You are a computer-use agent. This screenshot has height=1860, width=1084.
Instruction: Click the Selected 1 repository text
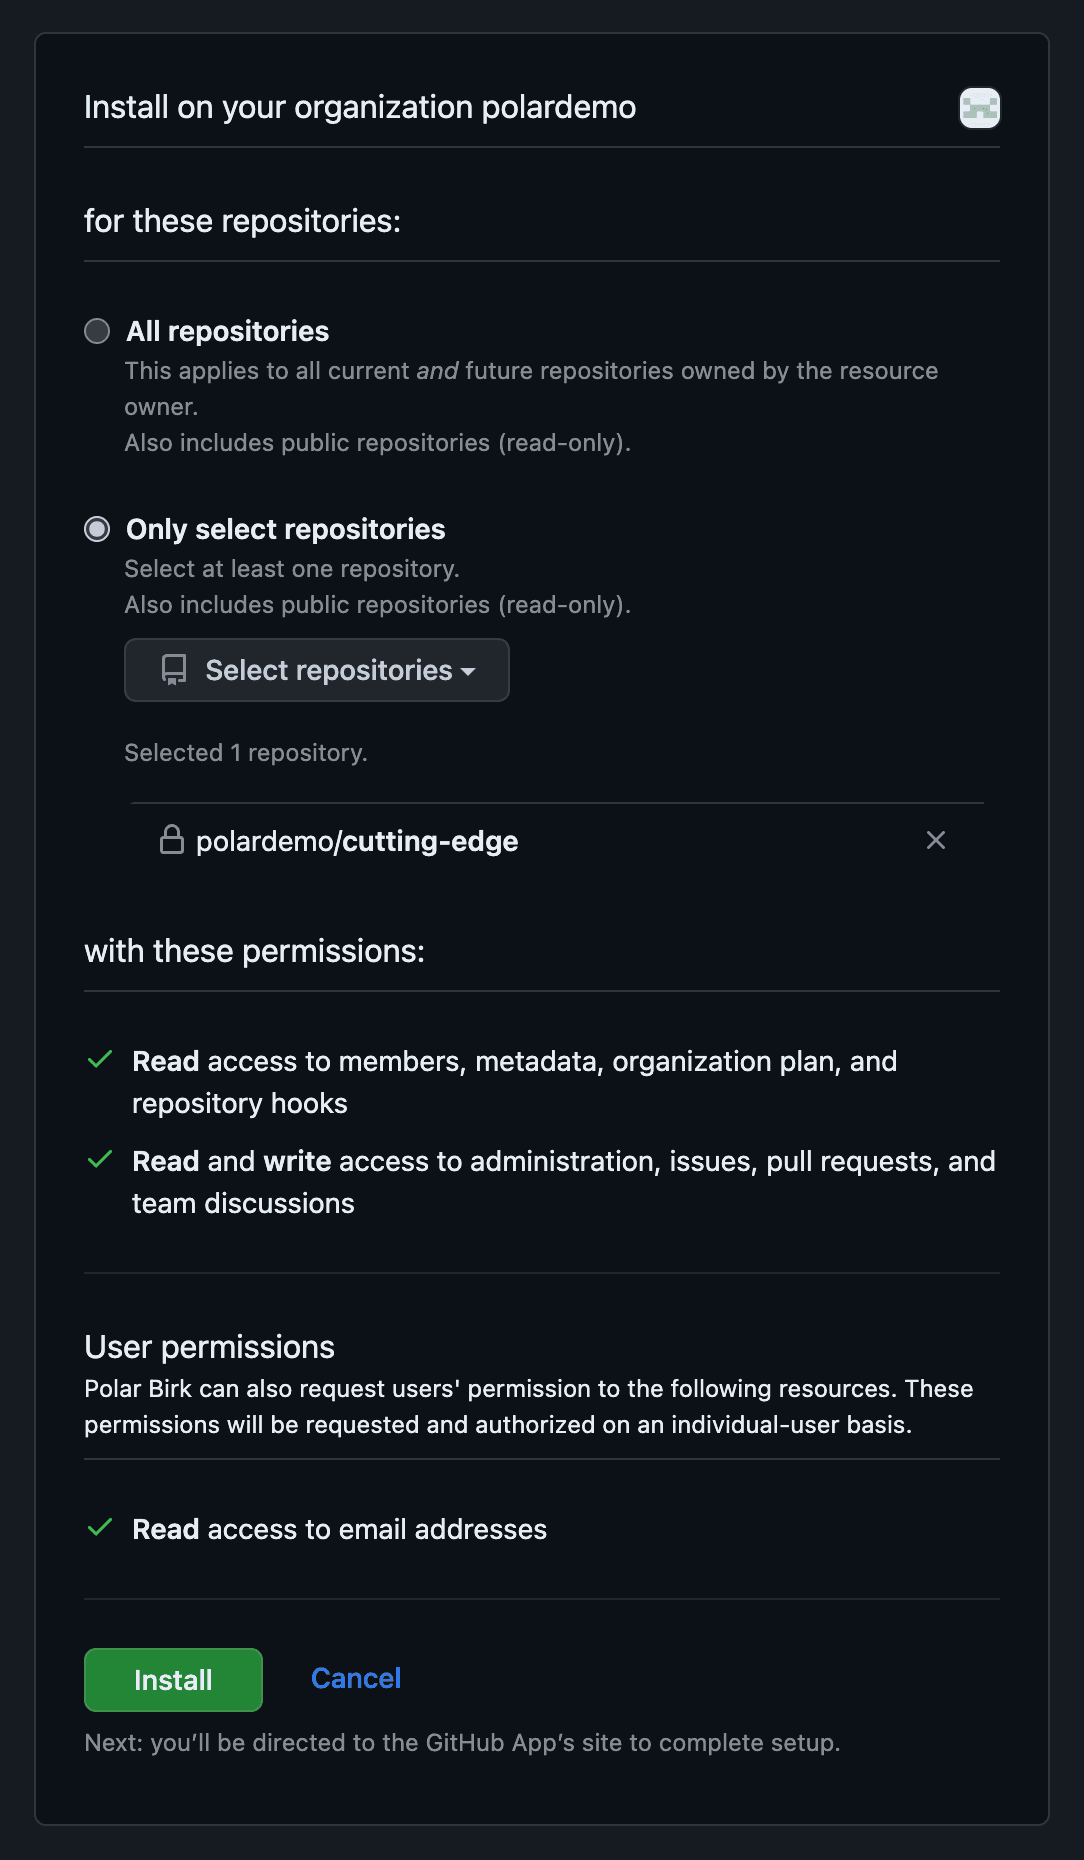245,752
